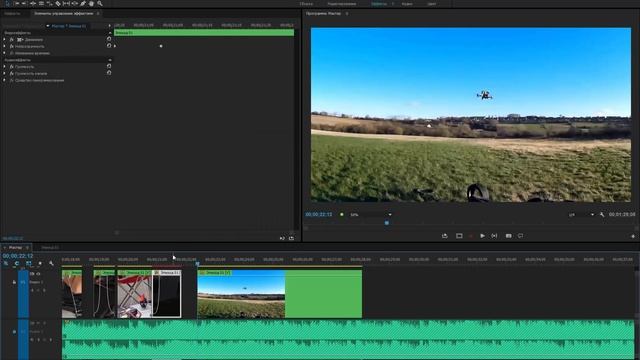Toggle the fx switch for Opacity

(12, 46)
